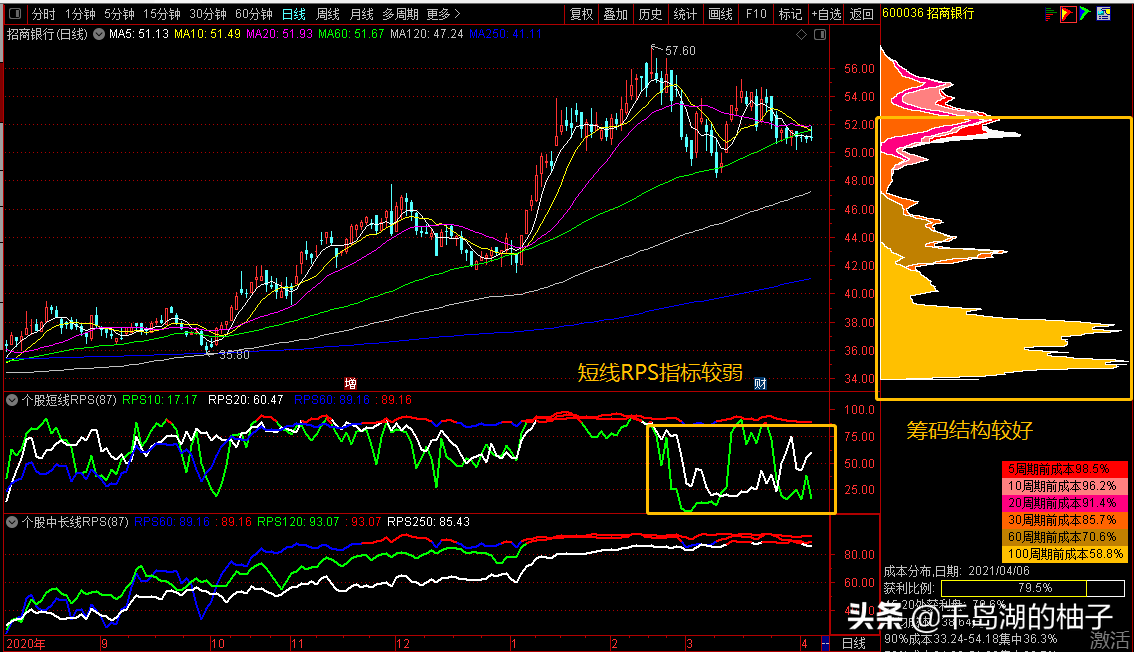Viewport: 1134px width, 652px height.
Task: Toggle right side panel icon in chart header
Action: (x=819, y=35)
